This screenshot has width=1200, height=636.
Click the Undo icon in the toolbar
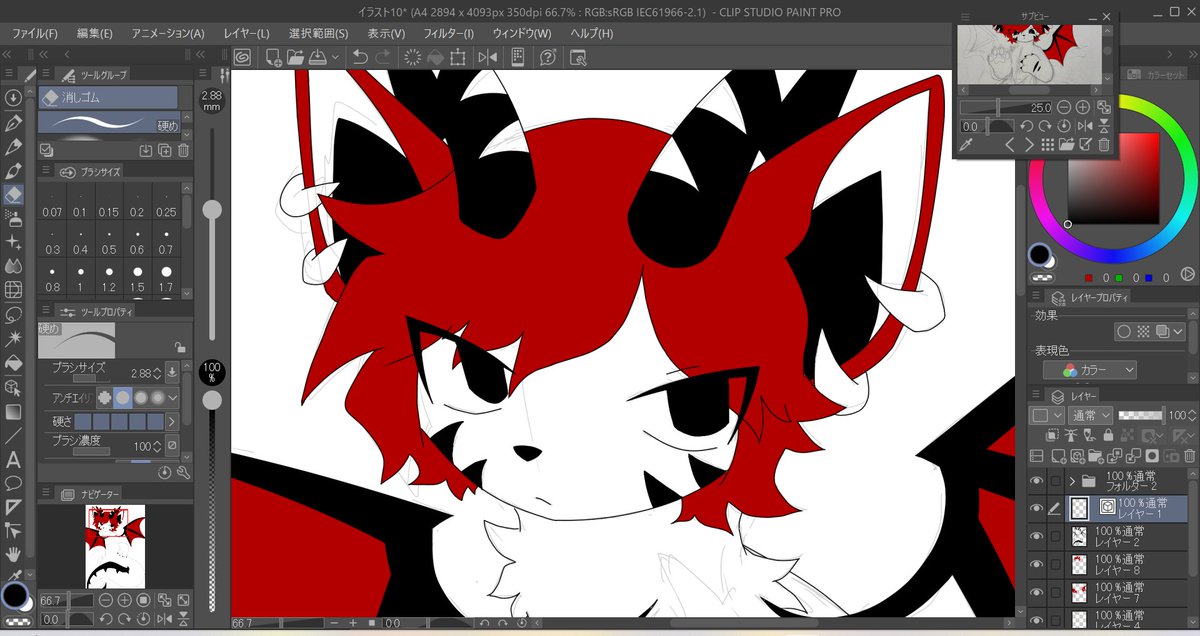tap(360, 57)
